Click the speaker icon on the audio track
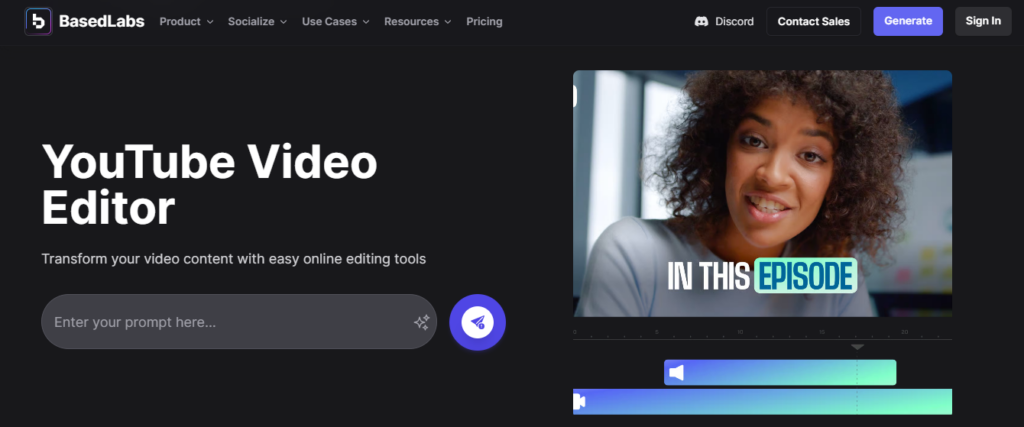 677,373
